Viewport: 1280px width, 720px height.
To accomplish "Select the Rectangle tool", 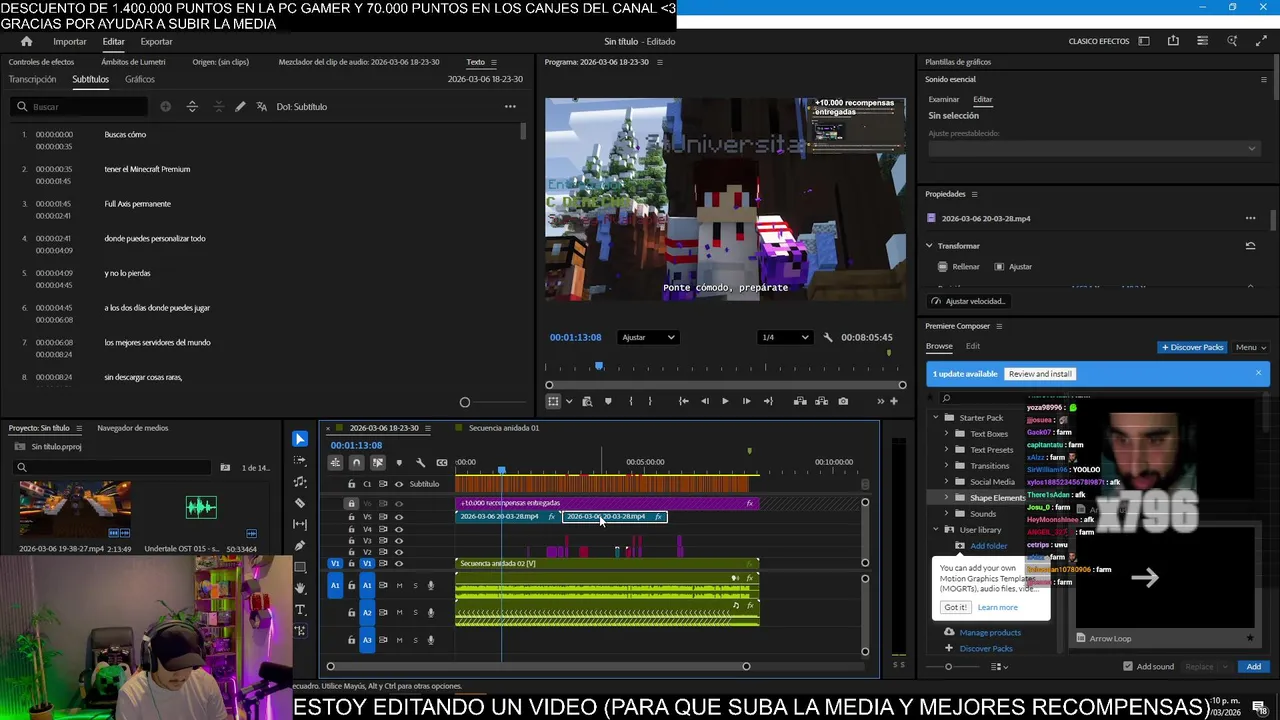I will click(300, 567).
